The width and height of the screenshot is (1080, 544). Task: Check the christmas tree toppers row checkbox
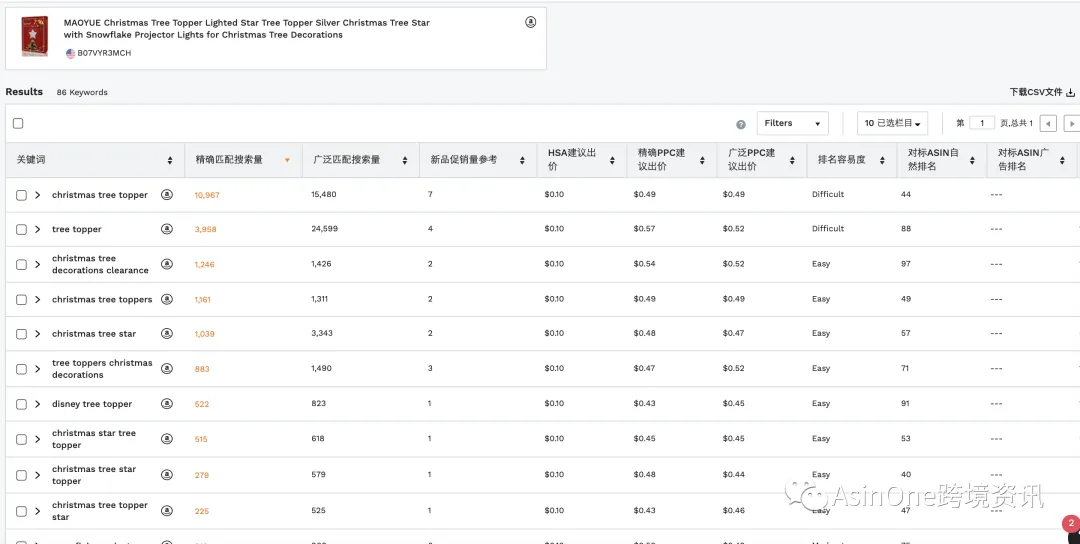[x=21, y=300]
